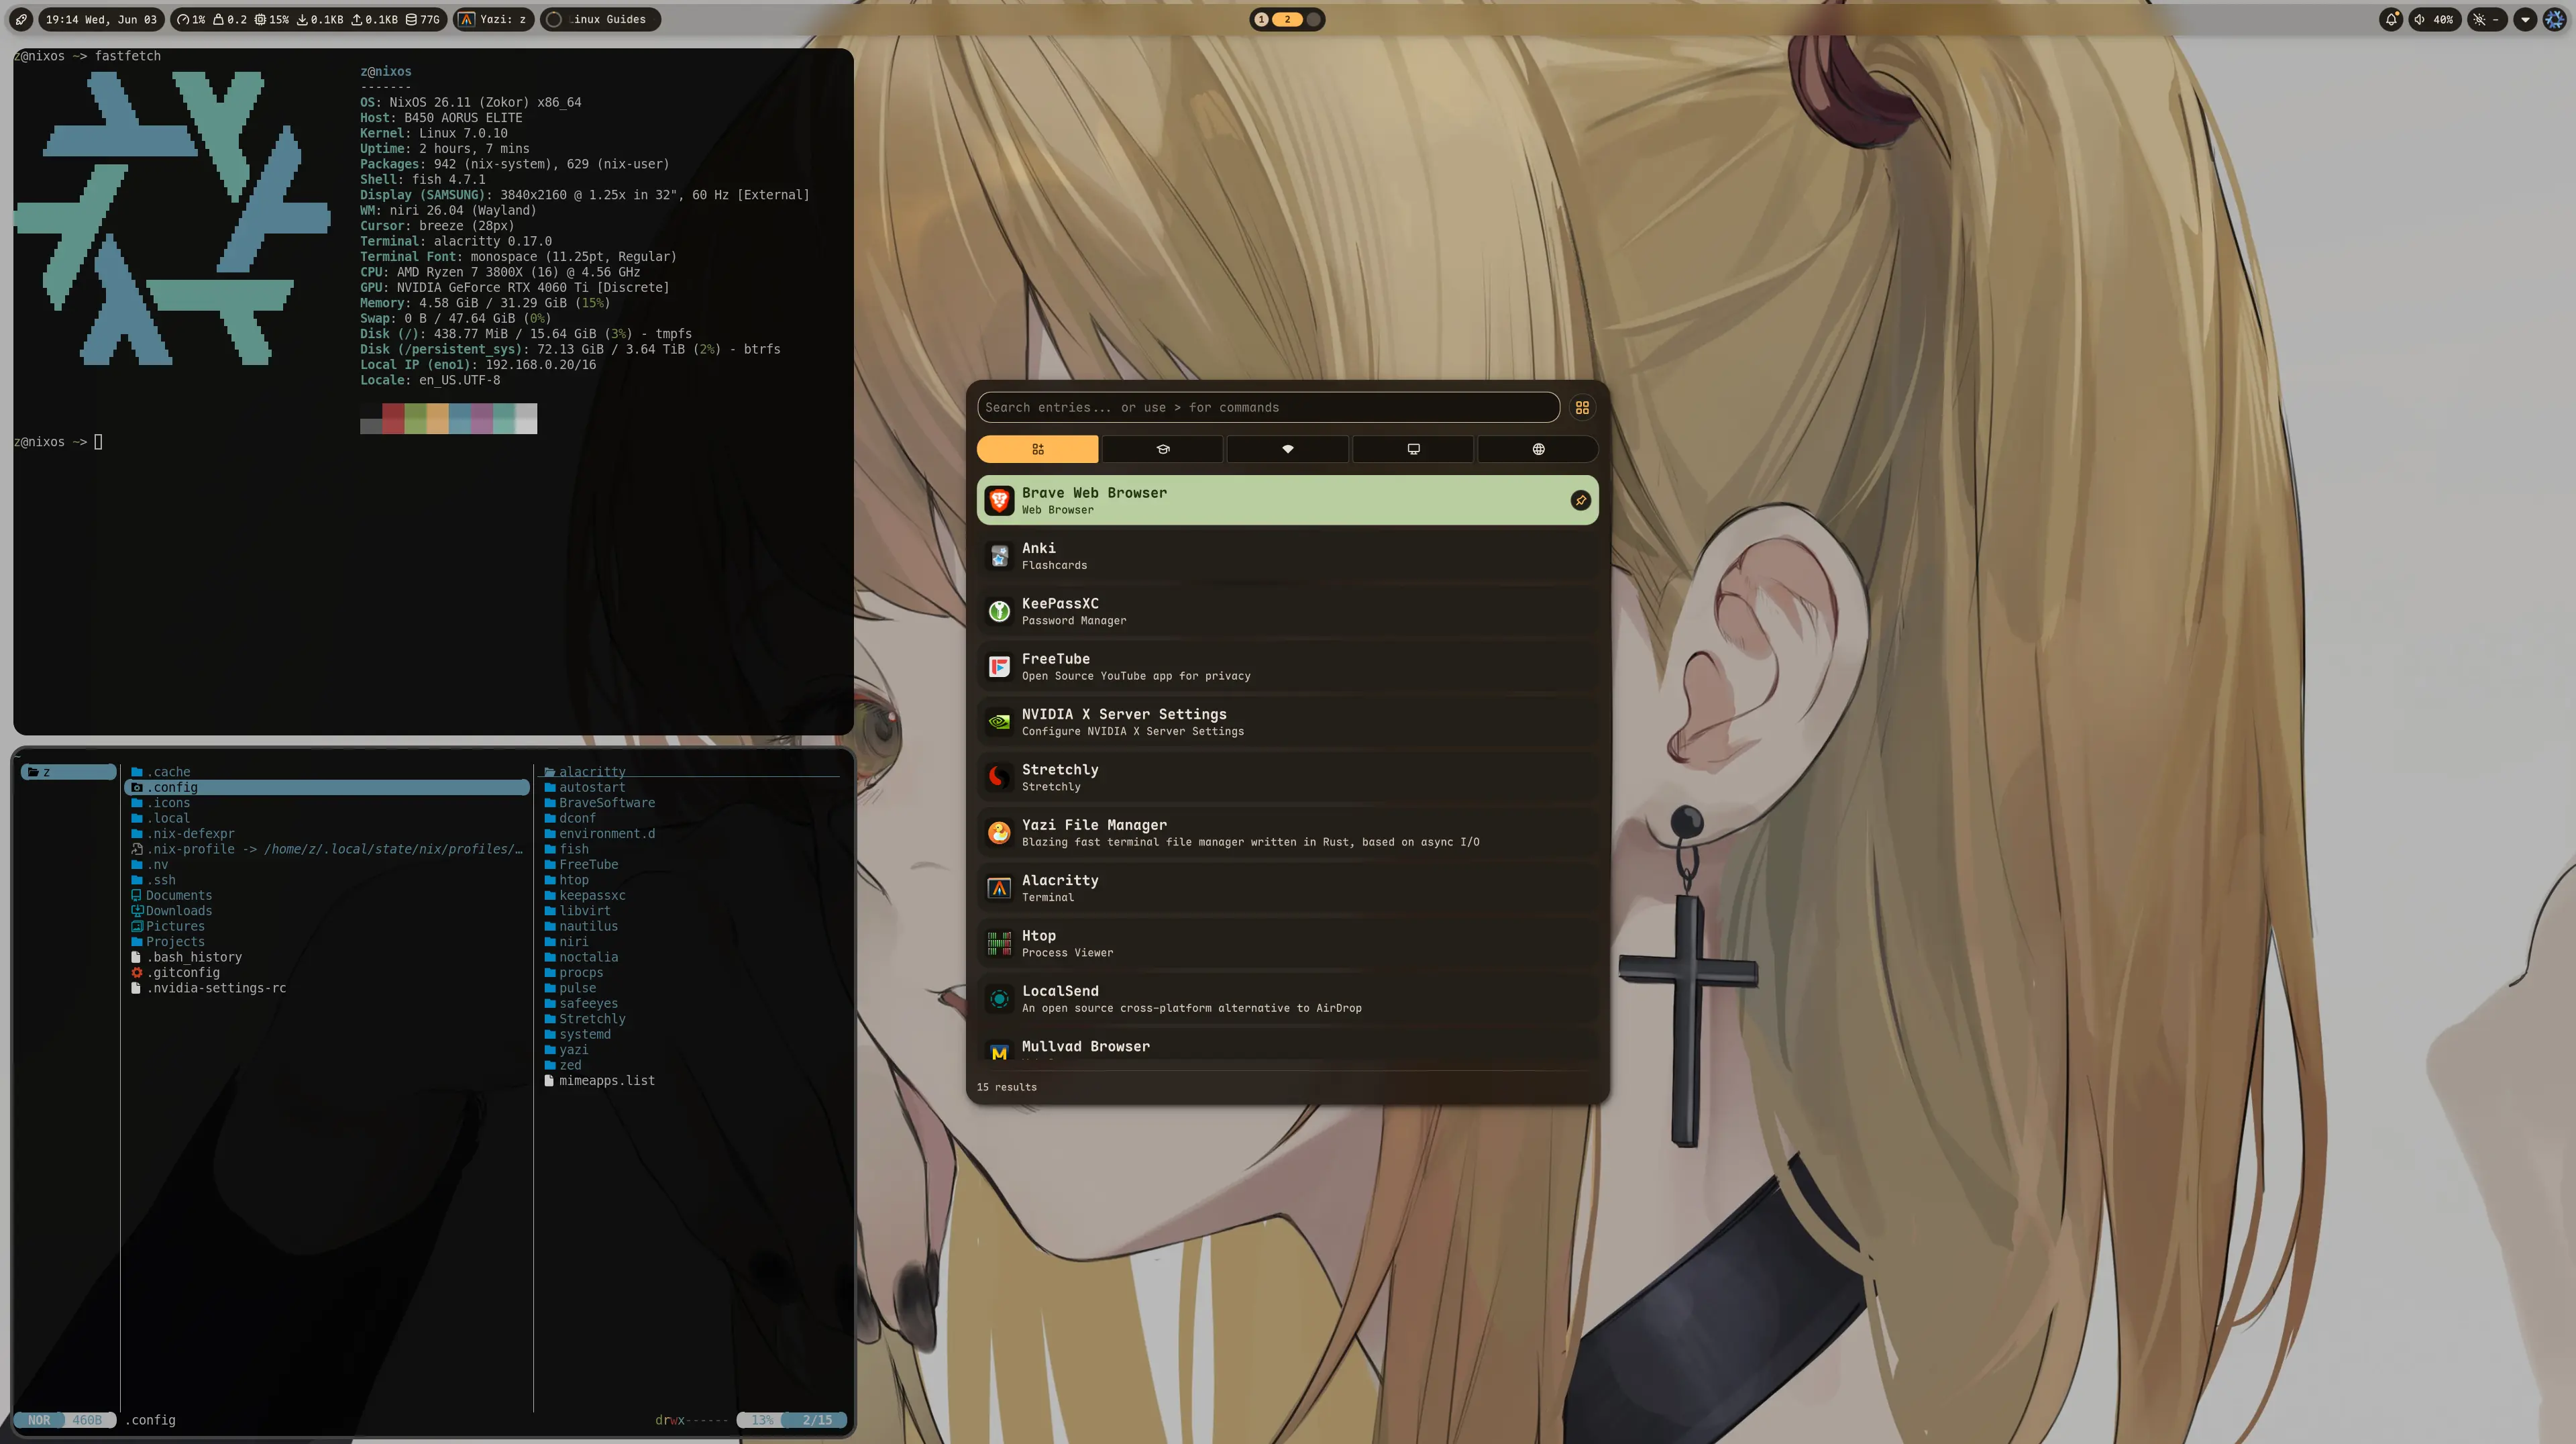This screenshot has width=2576, height=1444.
Task: Launch the Brave Web Browser entry
Action: pyautogui.click(x=1287, y=500)
